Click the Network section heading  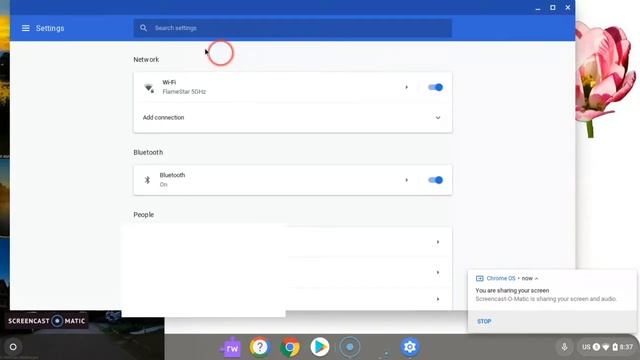[x=146, y=60]
